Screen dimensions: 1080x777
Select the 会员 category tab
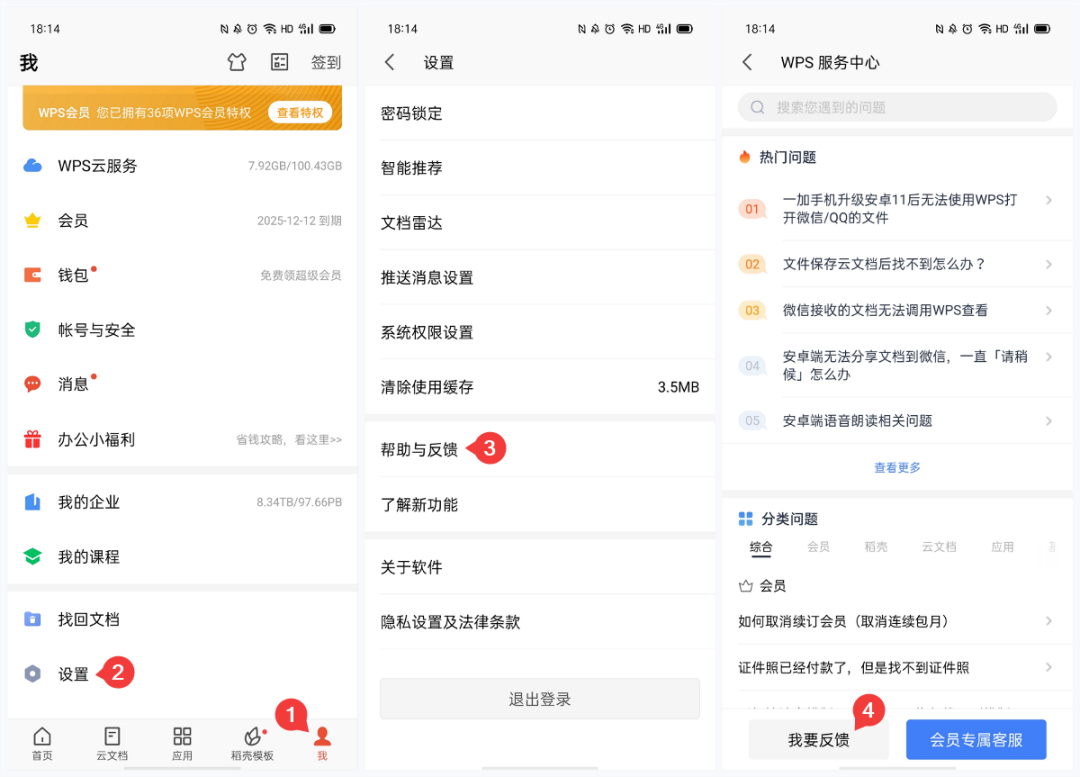[x=818, y=547]
